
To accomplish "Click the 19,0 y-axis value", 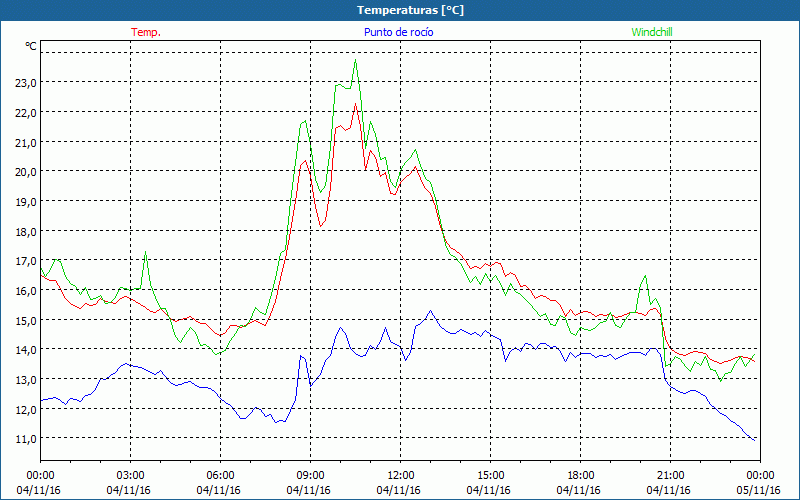I will pyautogui.click(x=26, y=202).
